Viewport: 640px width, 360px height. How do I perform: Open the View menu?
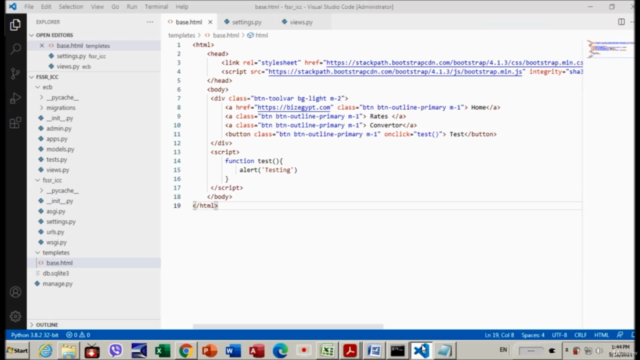click(97, 7)
